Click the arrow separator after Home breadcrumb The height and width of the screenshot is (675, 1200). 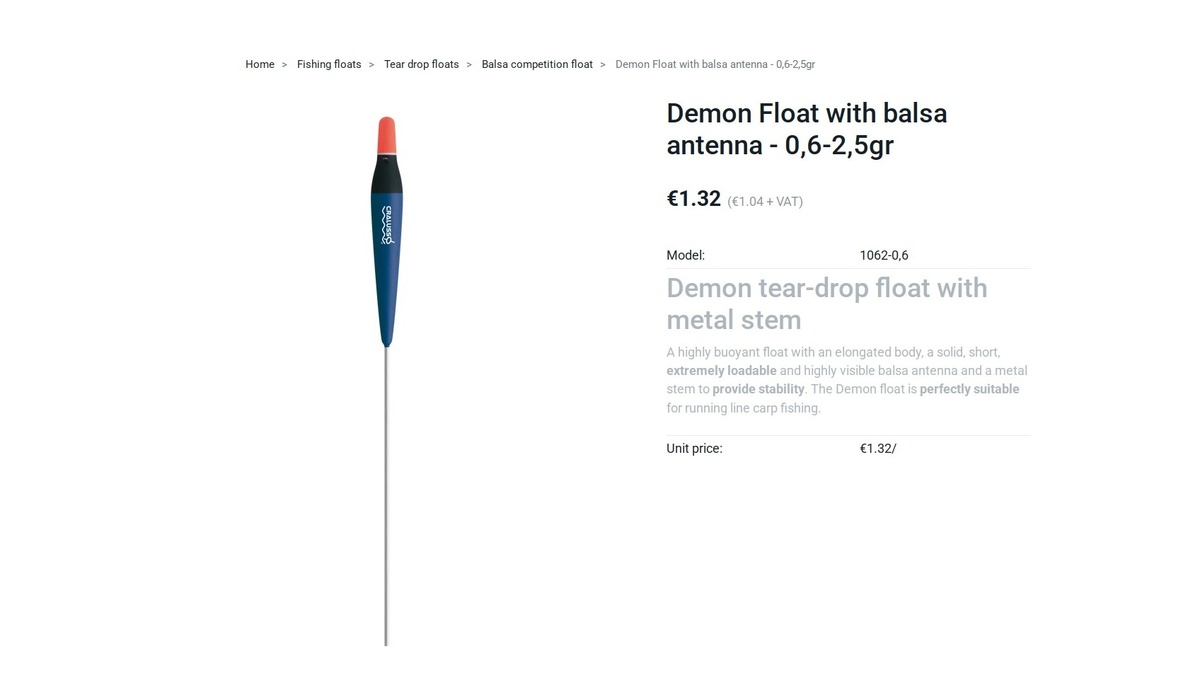284,65
